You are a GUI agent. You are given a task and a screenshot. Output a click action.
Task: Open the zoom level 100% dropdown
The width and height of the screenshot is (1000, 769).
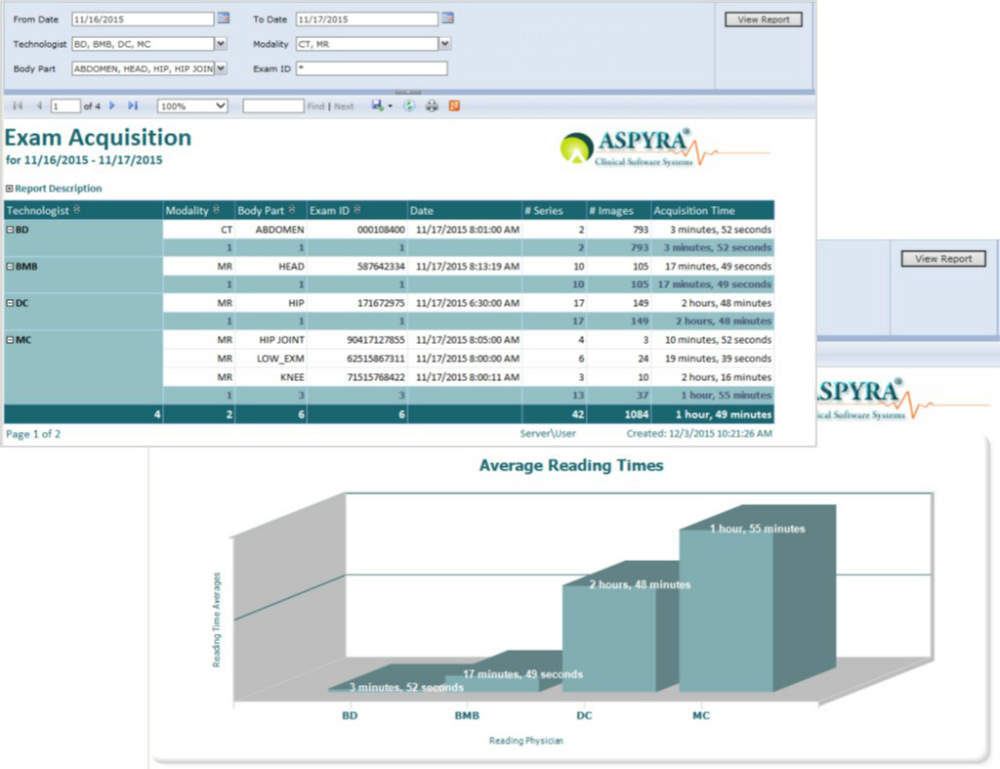[x=220, y=105]
